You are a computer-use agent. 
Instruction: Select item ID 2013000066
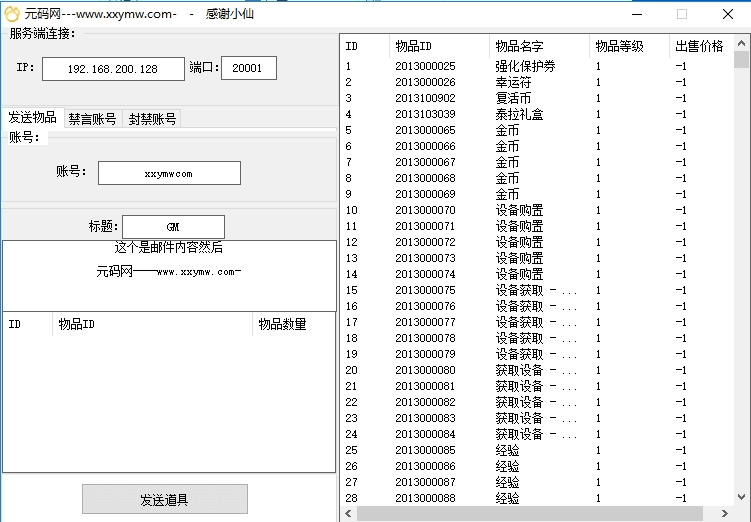(425, 146)
